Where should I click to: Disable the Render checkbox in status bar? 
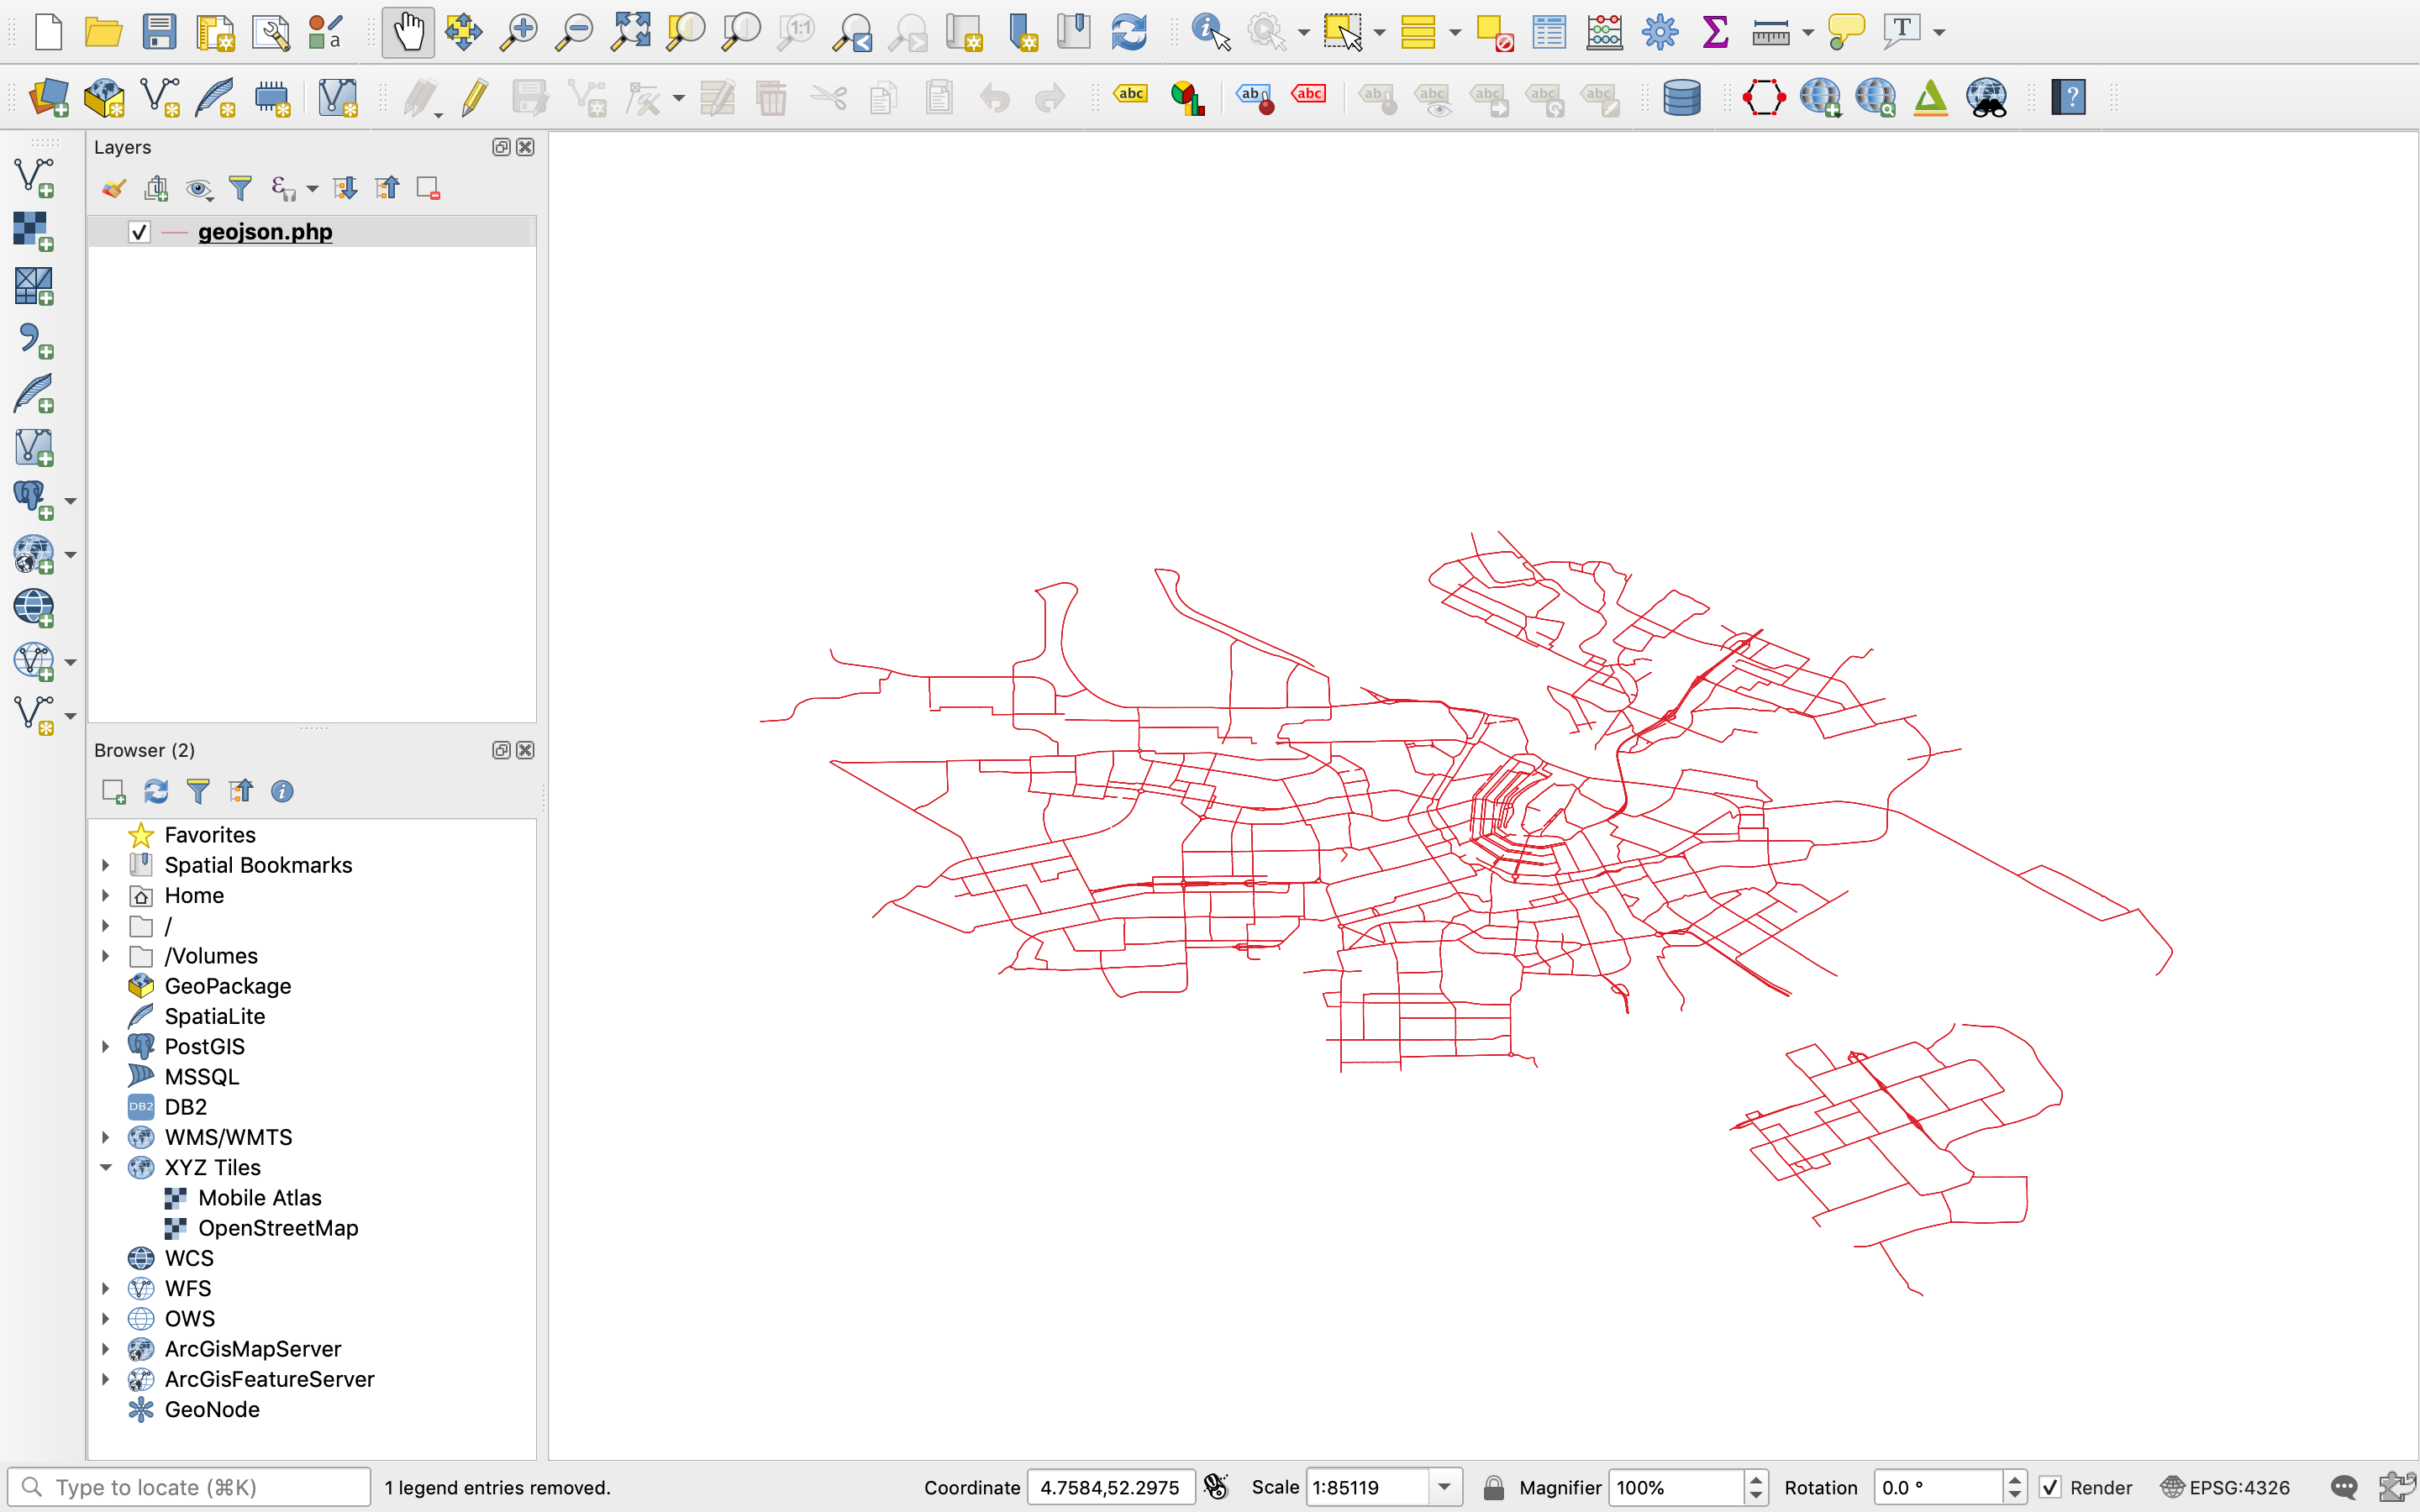click(x=2052, y=1487)
